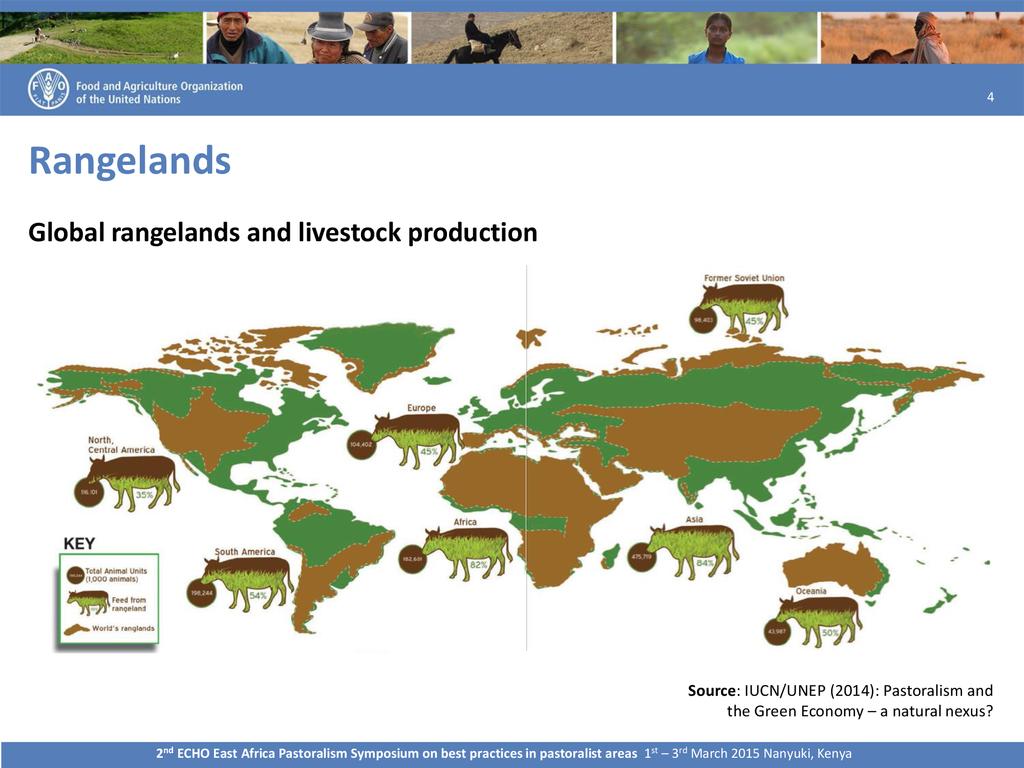The width and height of the screenshot is (1024, 768).
Task: Select the Oceania 50% livestock icon
Action: pyautogui.click(x=819, y=620)
